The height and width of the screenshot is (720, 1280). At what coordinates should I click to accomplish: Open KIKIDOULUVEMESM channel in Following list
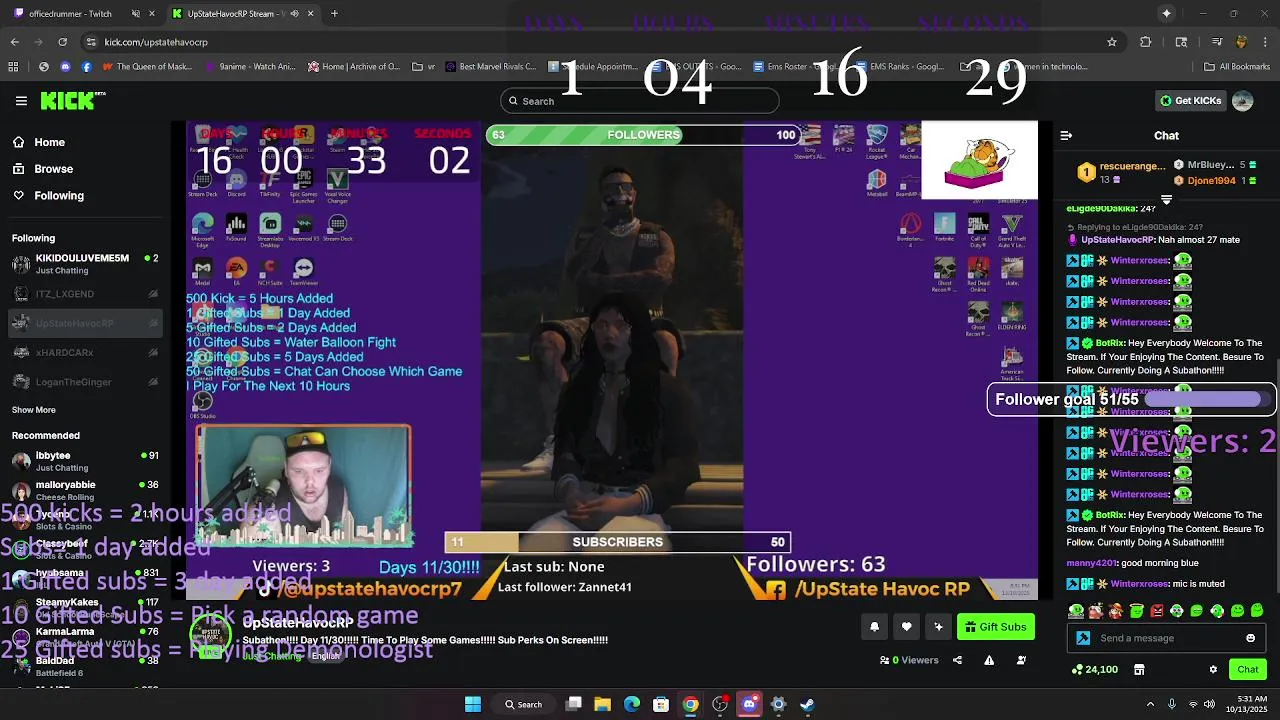(x=85, y=264)
